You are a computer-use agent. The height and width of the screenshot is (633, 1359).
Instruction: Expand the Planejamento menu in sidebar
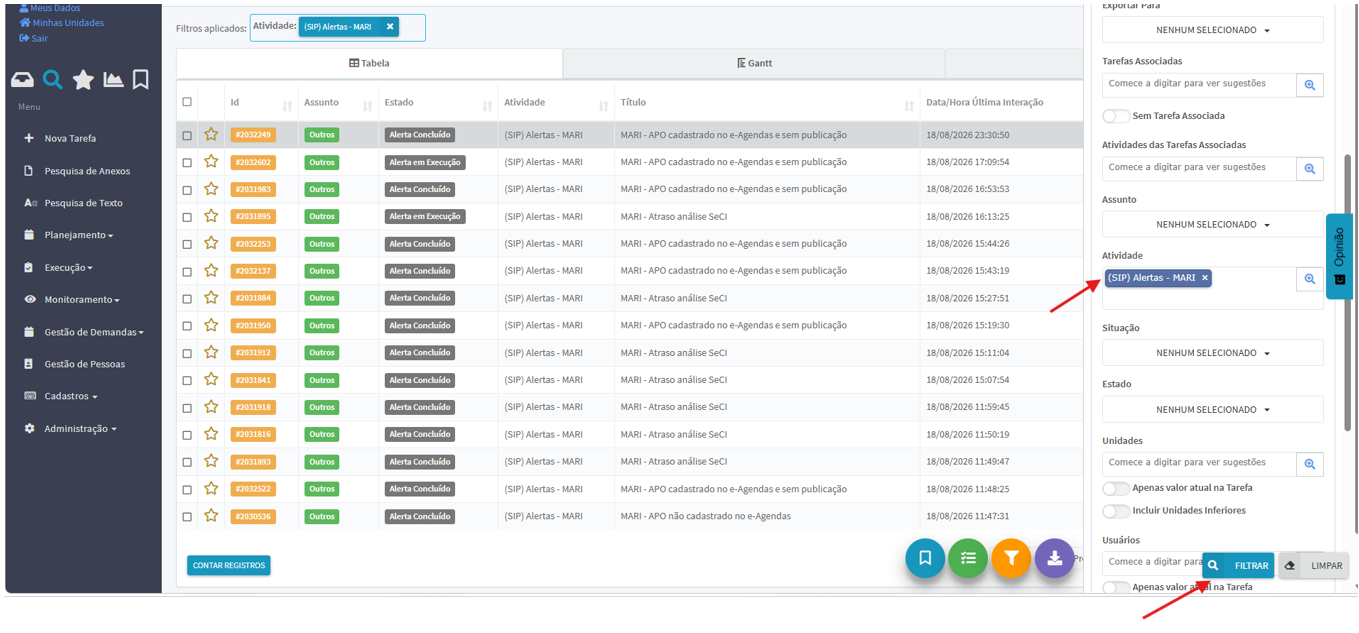point(78,235)
